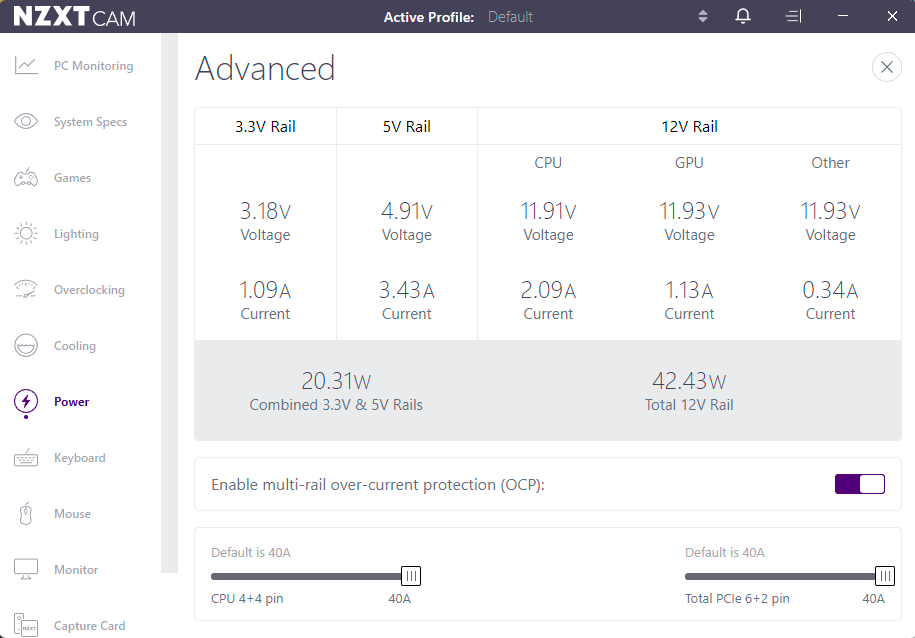The image size is (915, 638).
Task: Click the CPU 4+4 pin slider handle
Action: 411,576
